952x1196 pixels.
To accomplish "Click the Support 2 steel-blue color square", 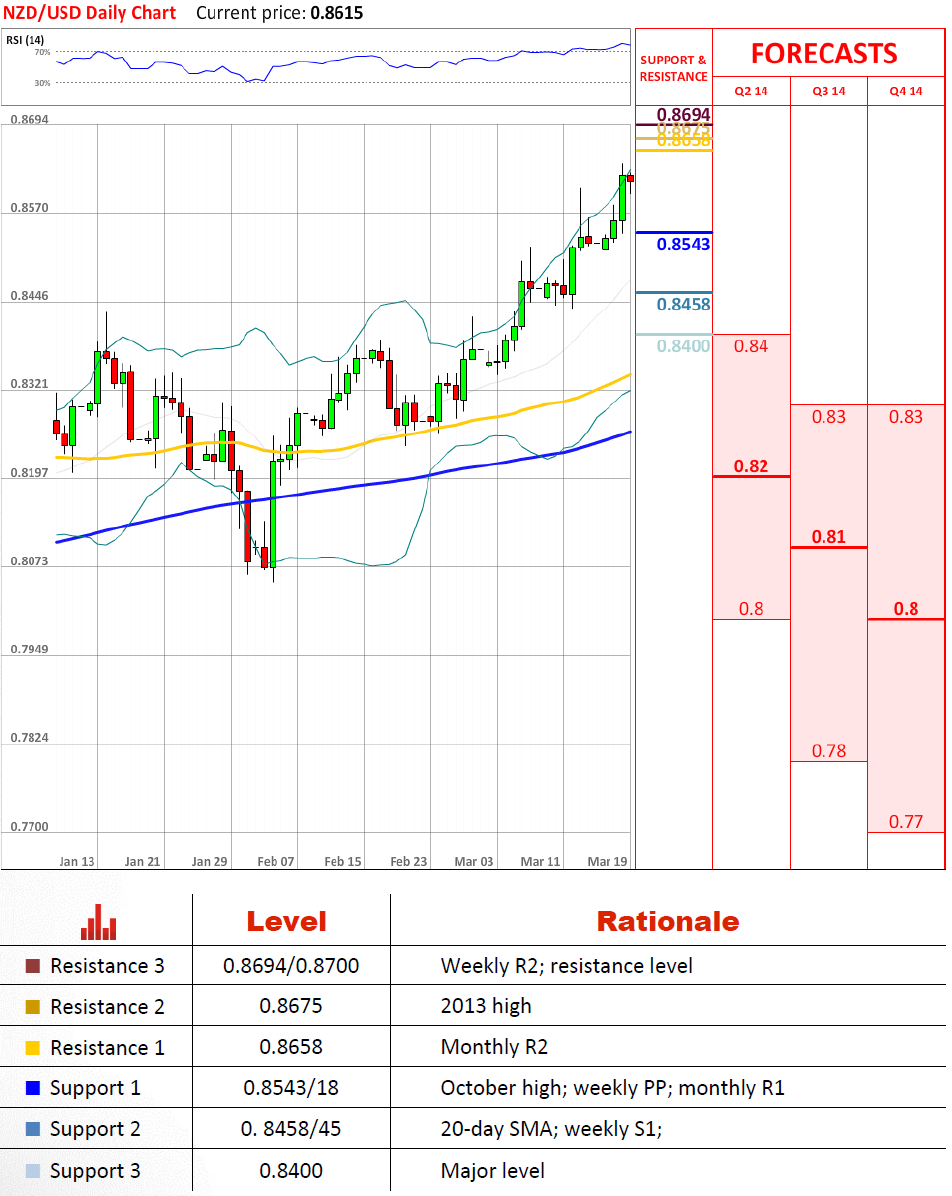I will click(33, 1129).
